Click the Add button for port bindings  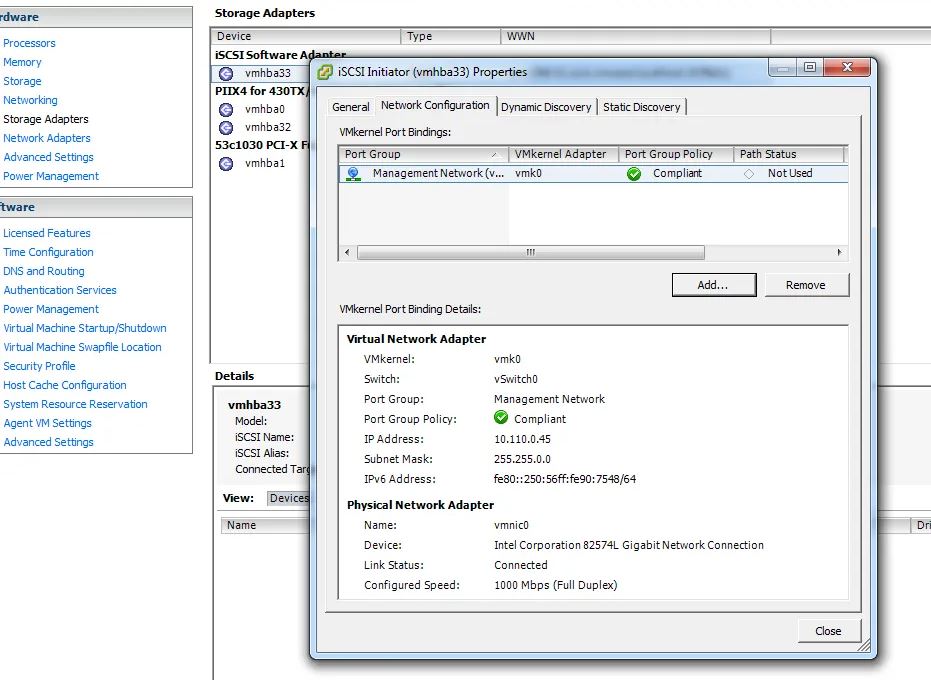713,284
